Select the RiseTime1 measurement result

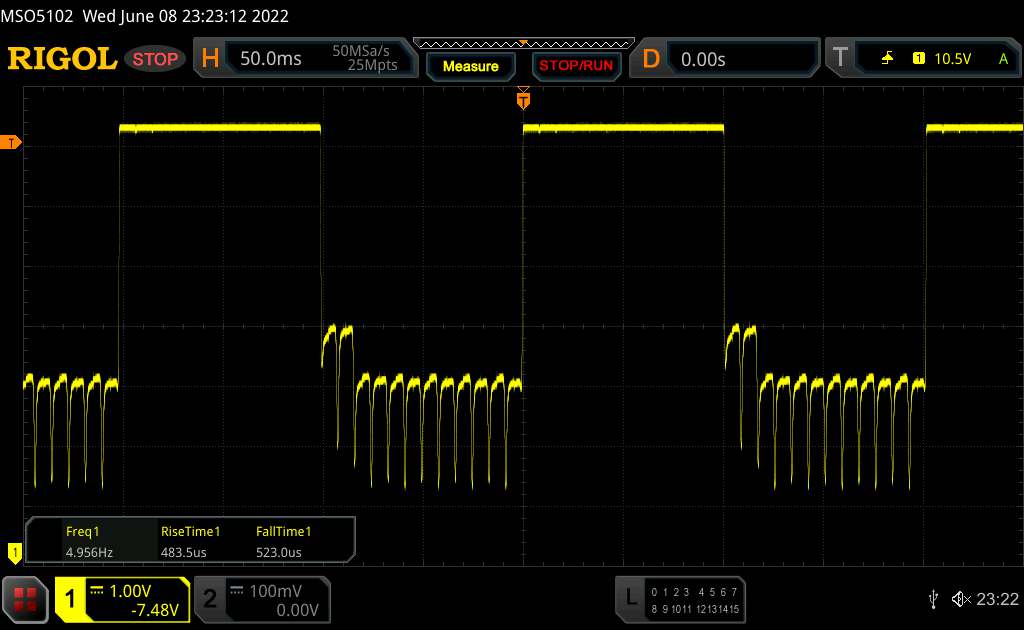click(x=190, y=541)
